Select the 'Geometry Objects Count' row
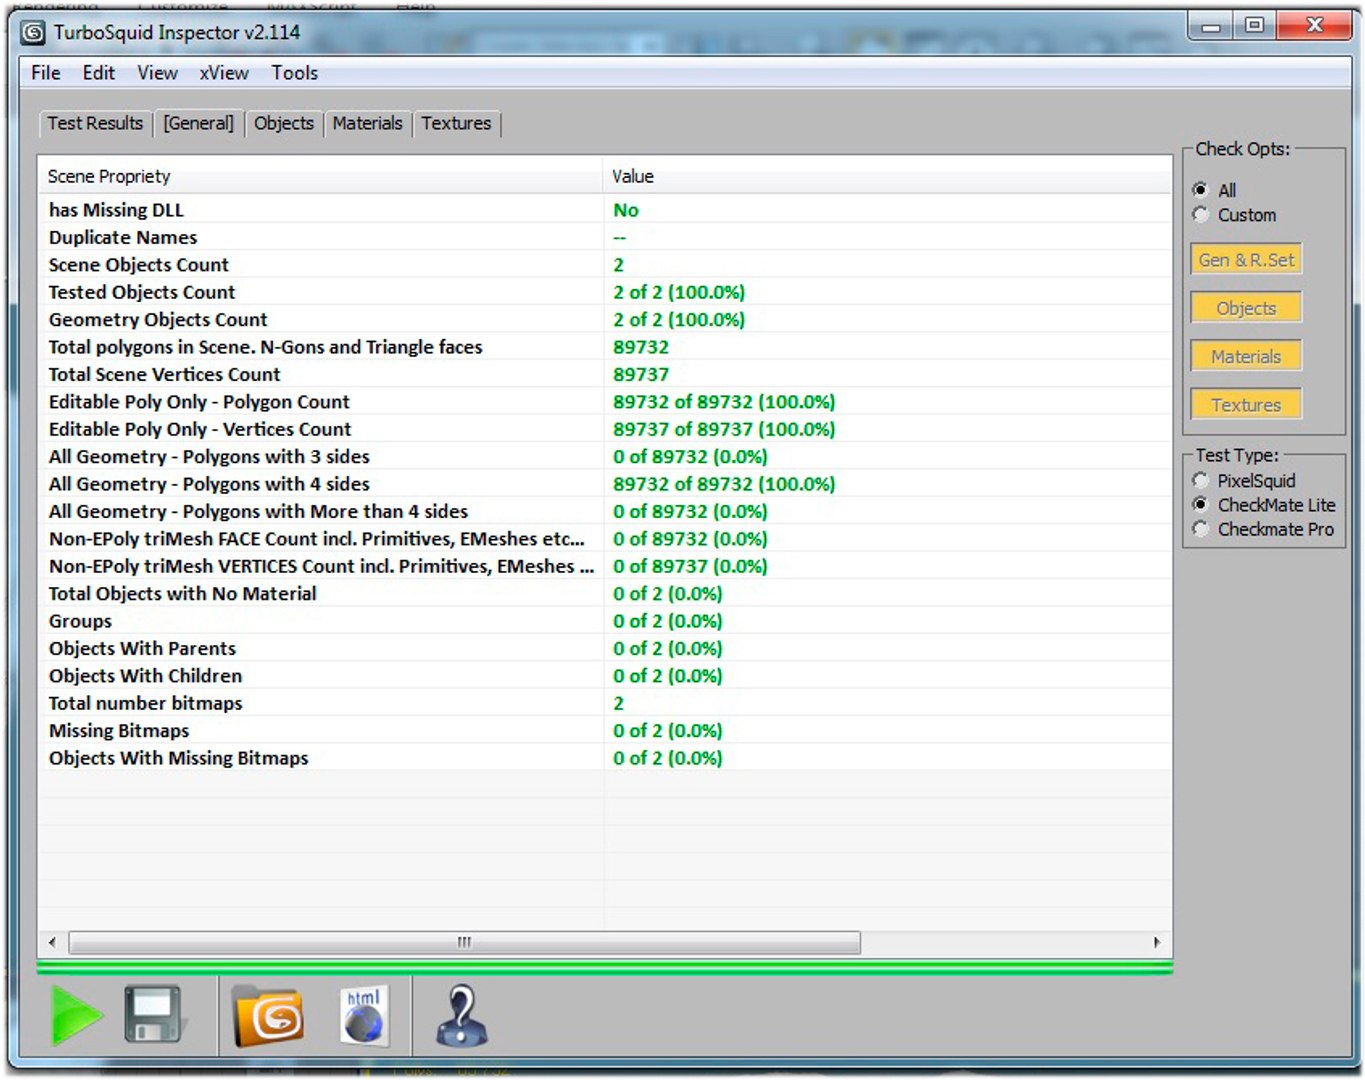 tap(605, 320)
